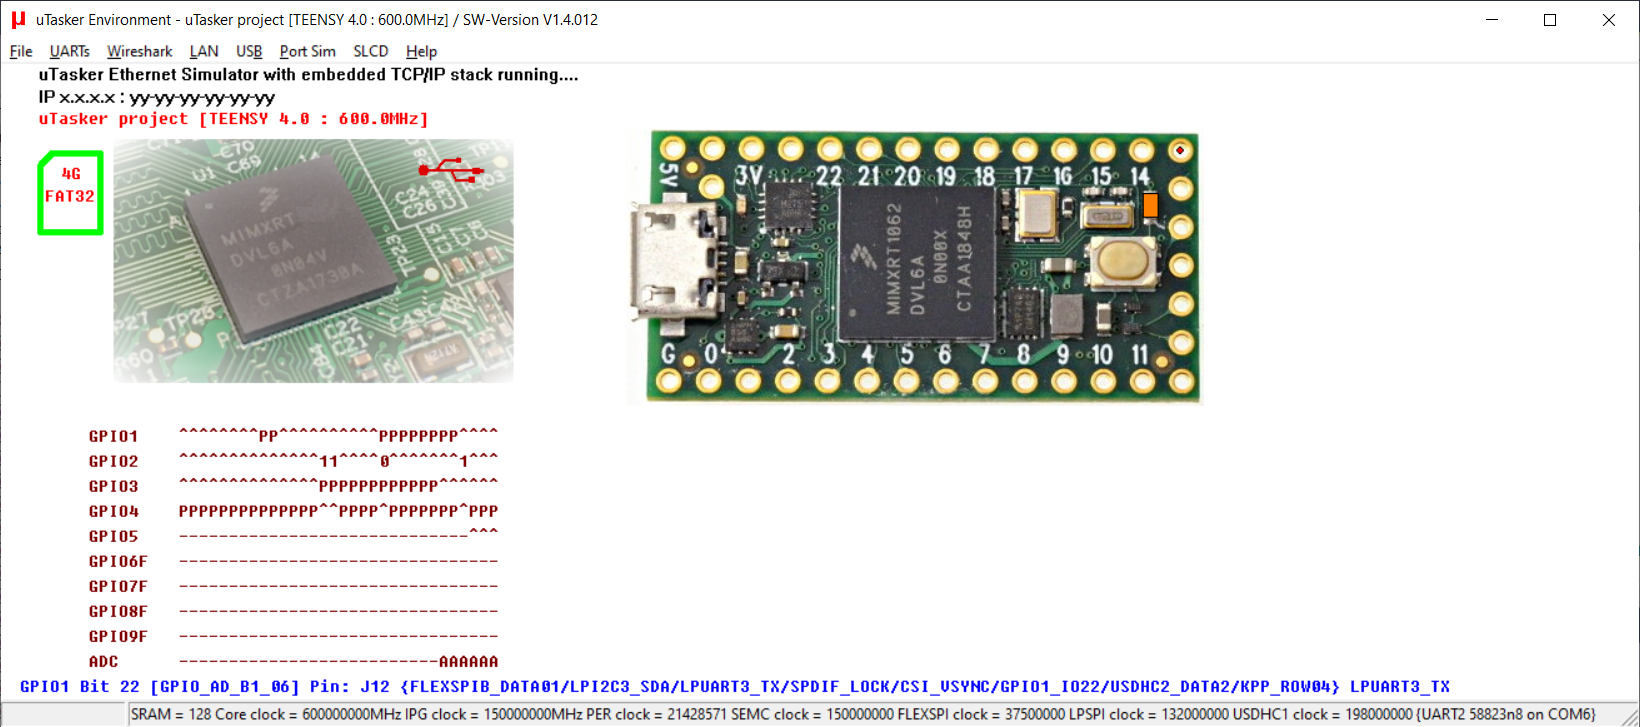Click the GPIO7F port label

pyautogui.click(x=118, y=586)
